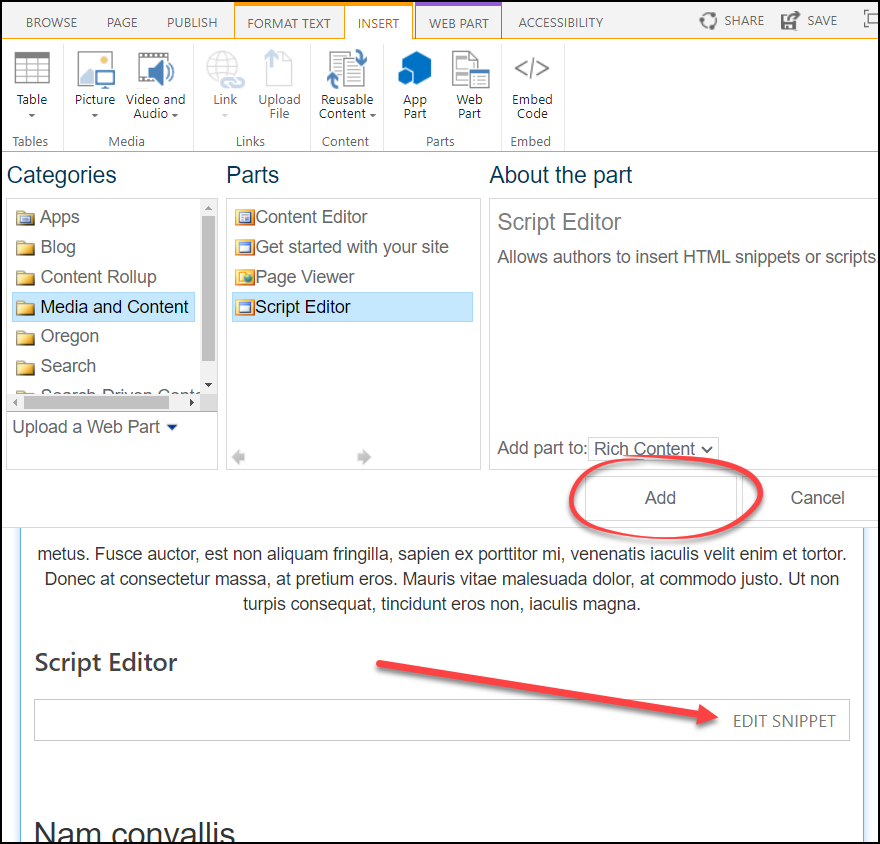Switch to the FORMAT TEXT tab
The width and height of the screenshot is (880, 844).
pyautogui.click(x=289, y=20)
